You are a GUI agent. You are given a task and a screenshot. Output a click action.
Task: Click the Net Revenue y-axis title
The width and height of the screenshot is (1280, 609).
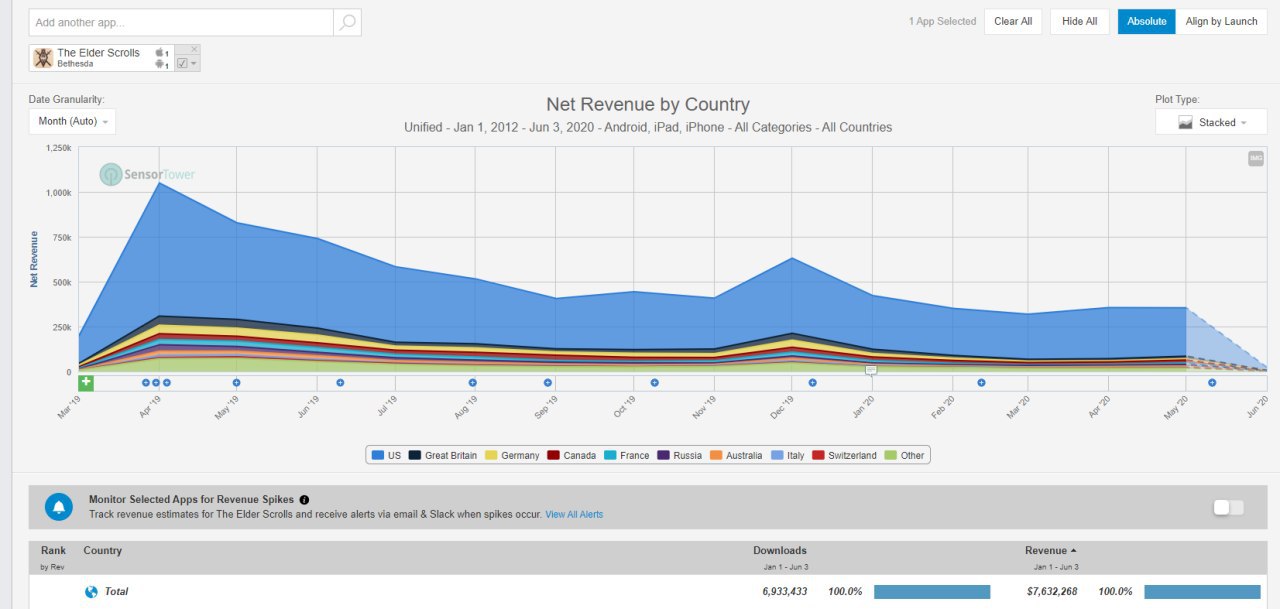pyautogui.click(x=34, y=259)
